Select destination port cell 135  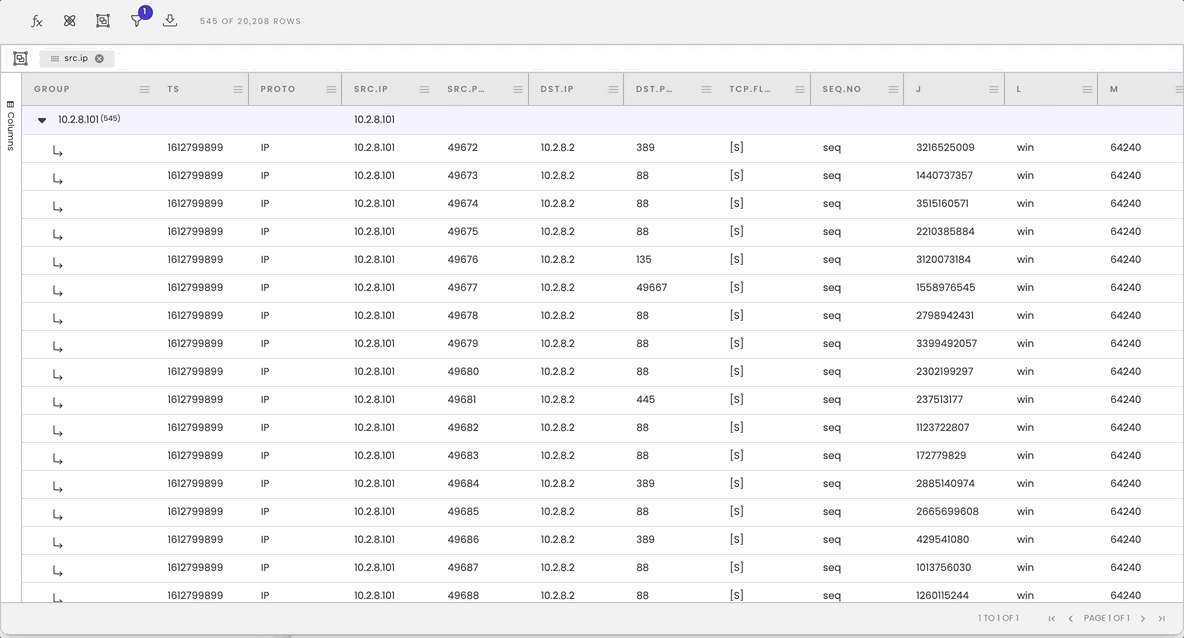[x=643, y=260]
